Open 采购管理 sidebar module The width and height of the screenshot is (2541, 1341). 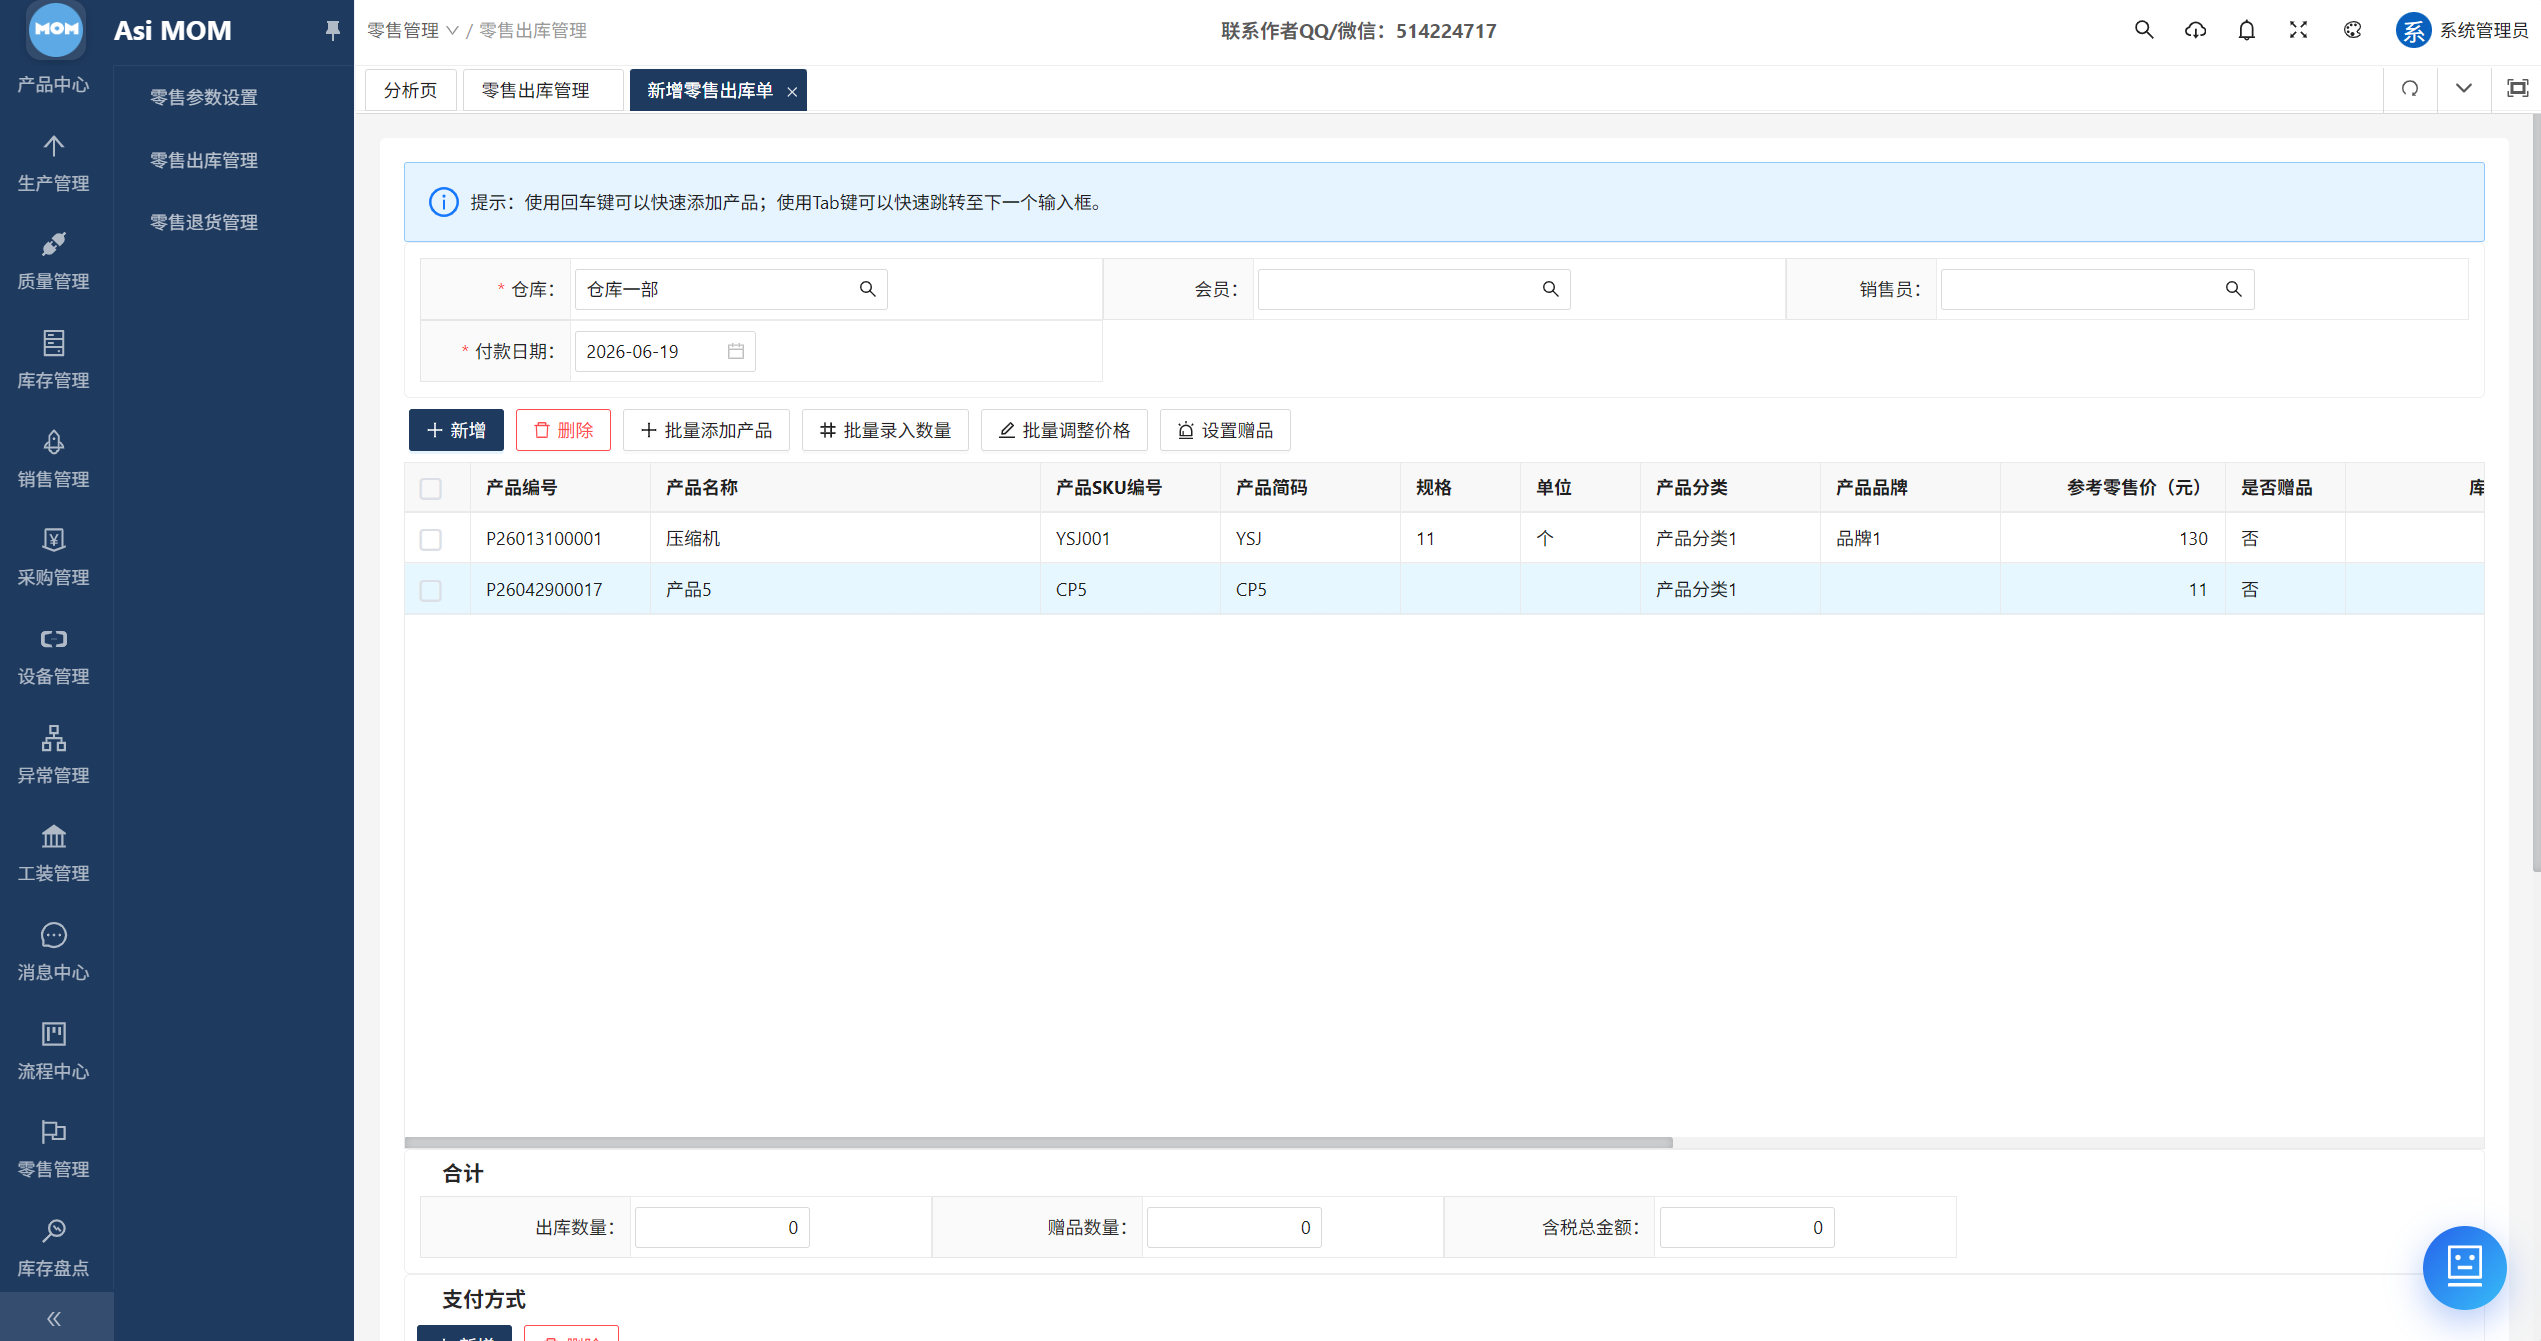(54, 558)
